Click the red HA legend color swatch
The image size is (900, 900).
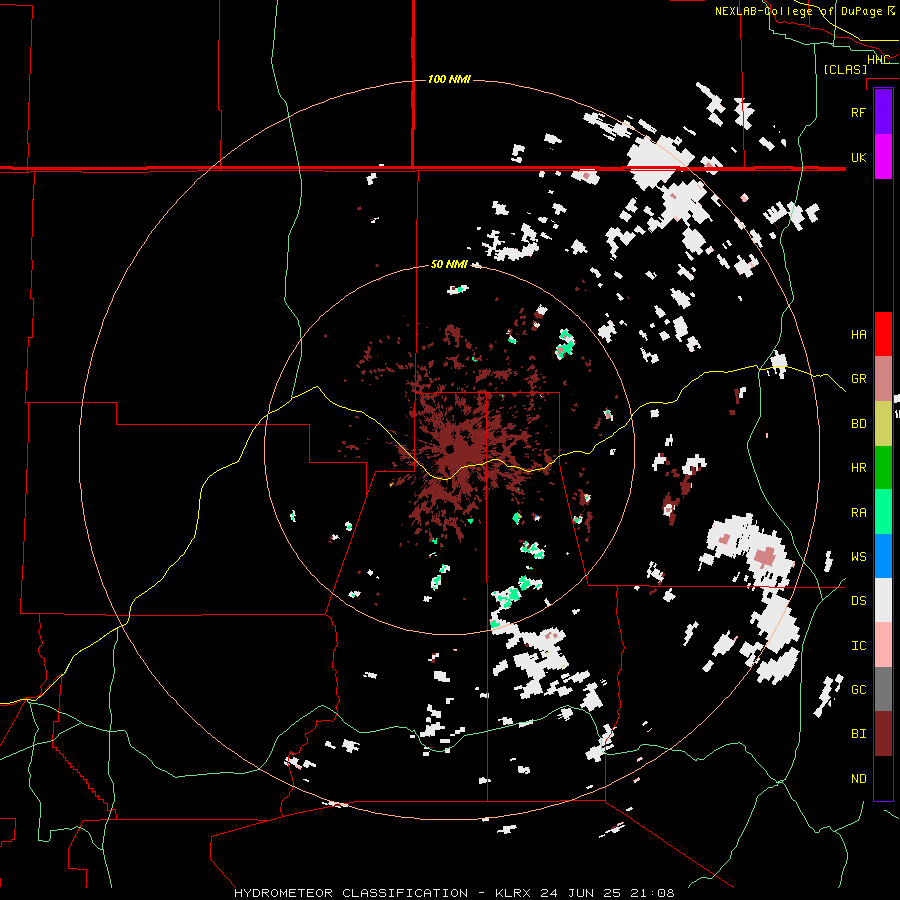click(883, 334)
